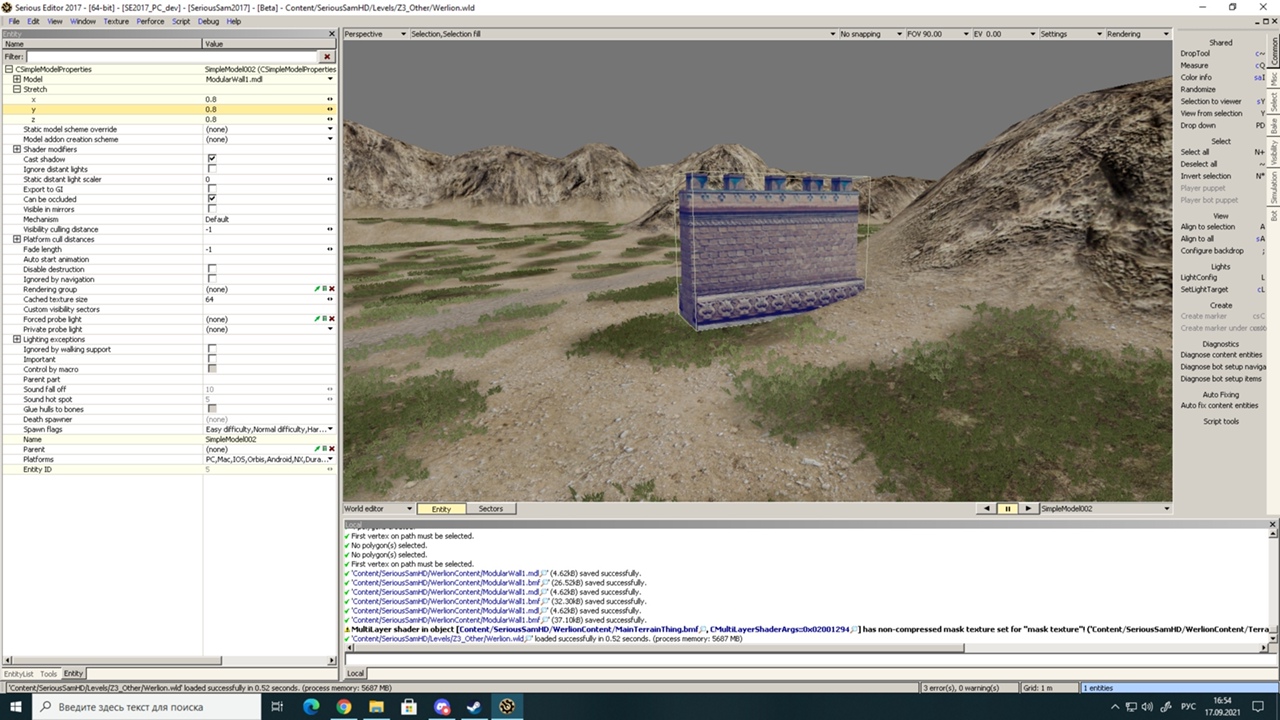Expand the Model property node
The height and width of the screenshot is (720, 1280).
pos(17,79)
